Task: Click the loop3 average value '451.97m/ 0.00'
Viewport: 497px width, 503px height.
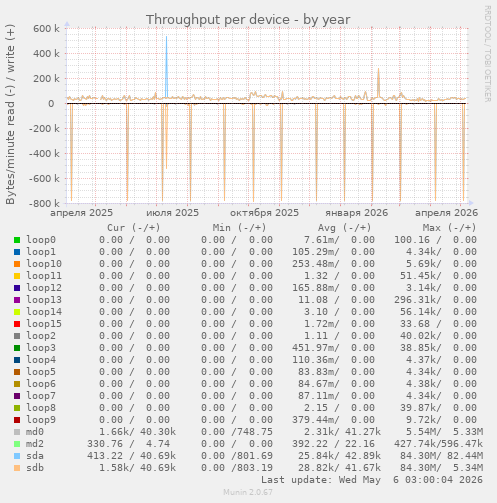Action: (333, 348)
